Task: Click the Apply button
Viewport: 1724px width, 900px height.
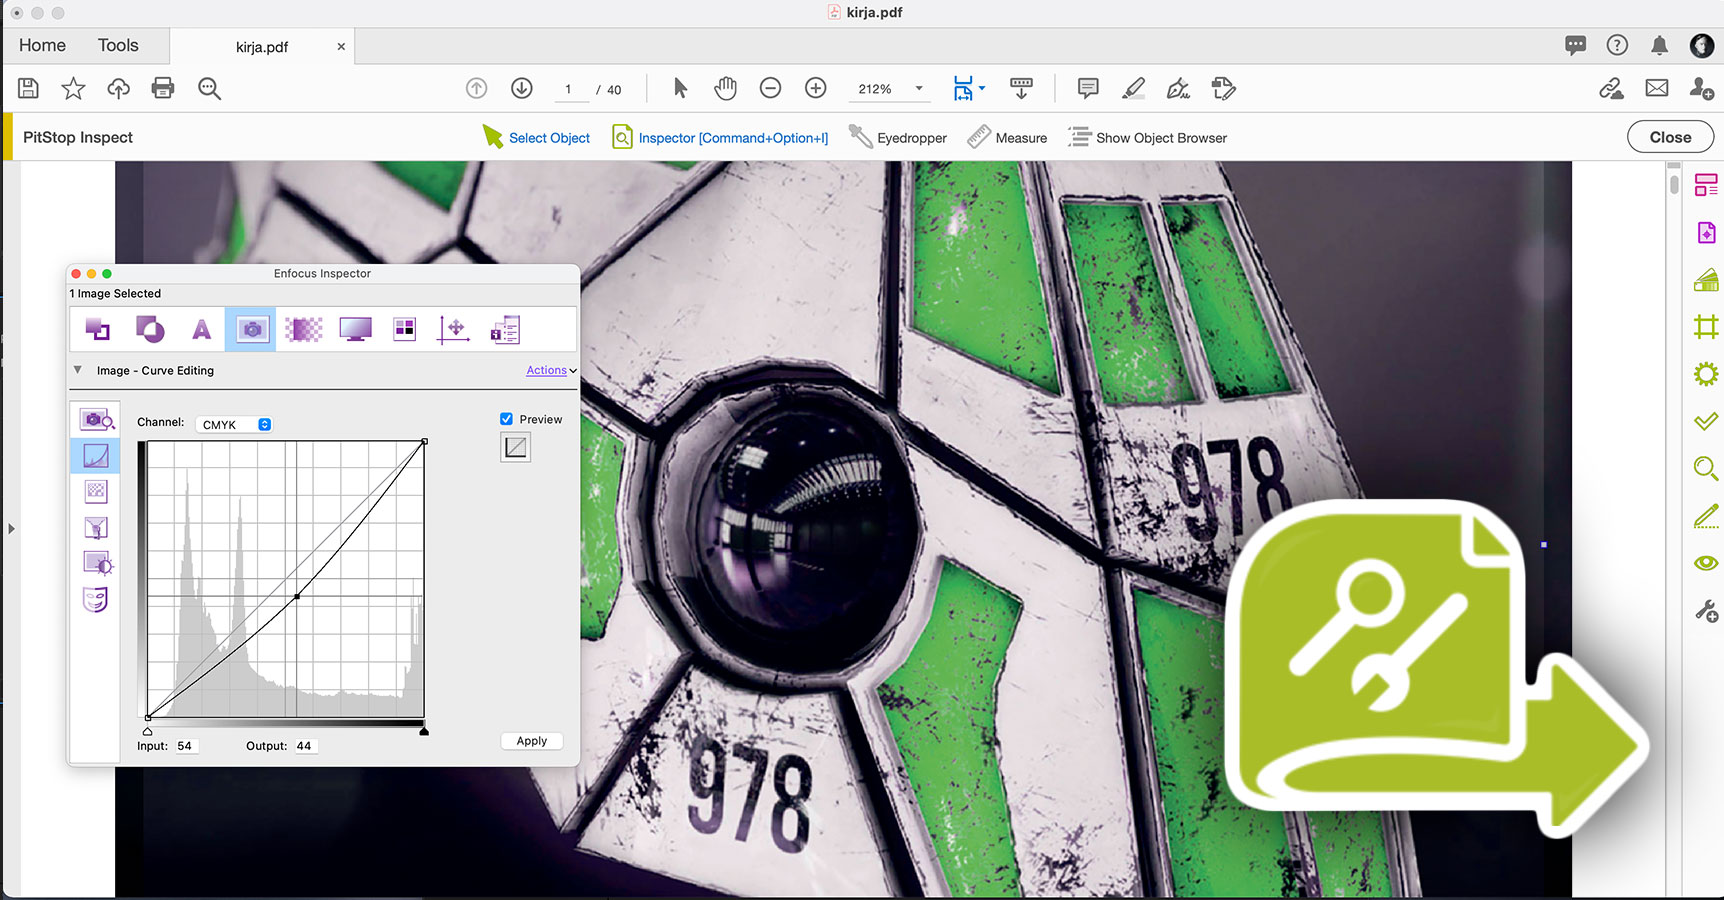Action: 531,741
